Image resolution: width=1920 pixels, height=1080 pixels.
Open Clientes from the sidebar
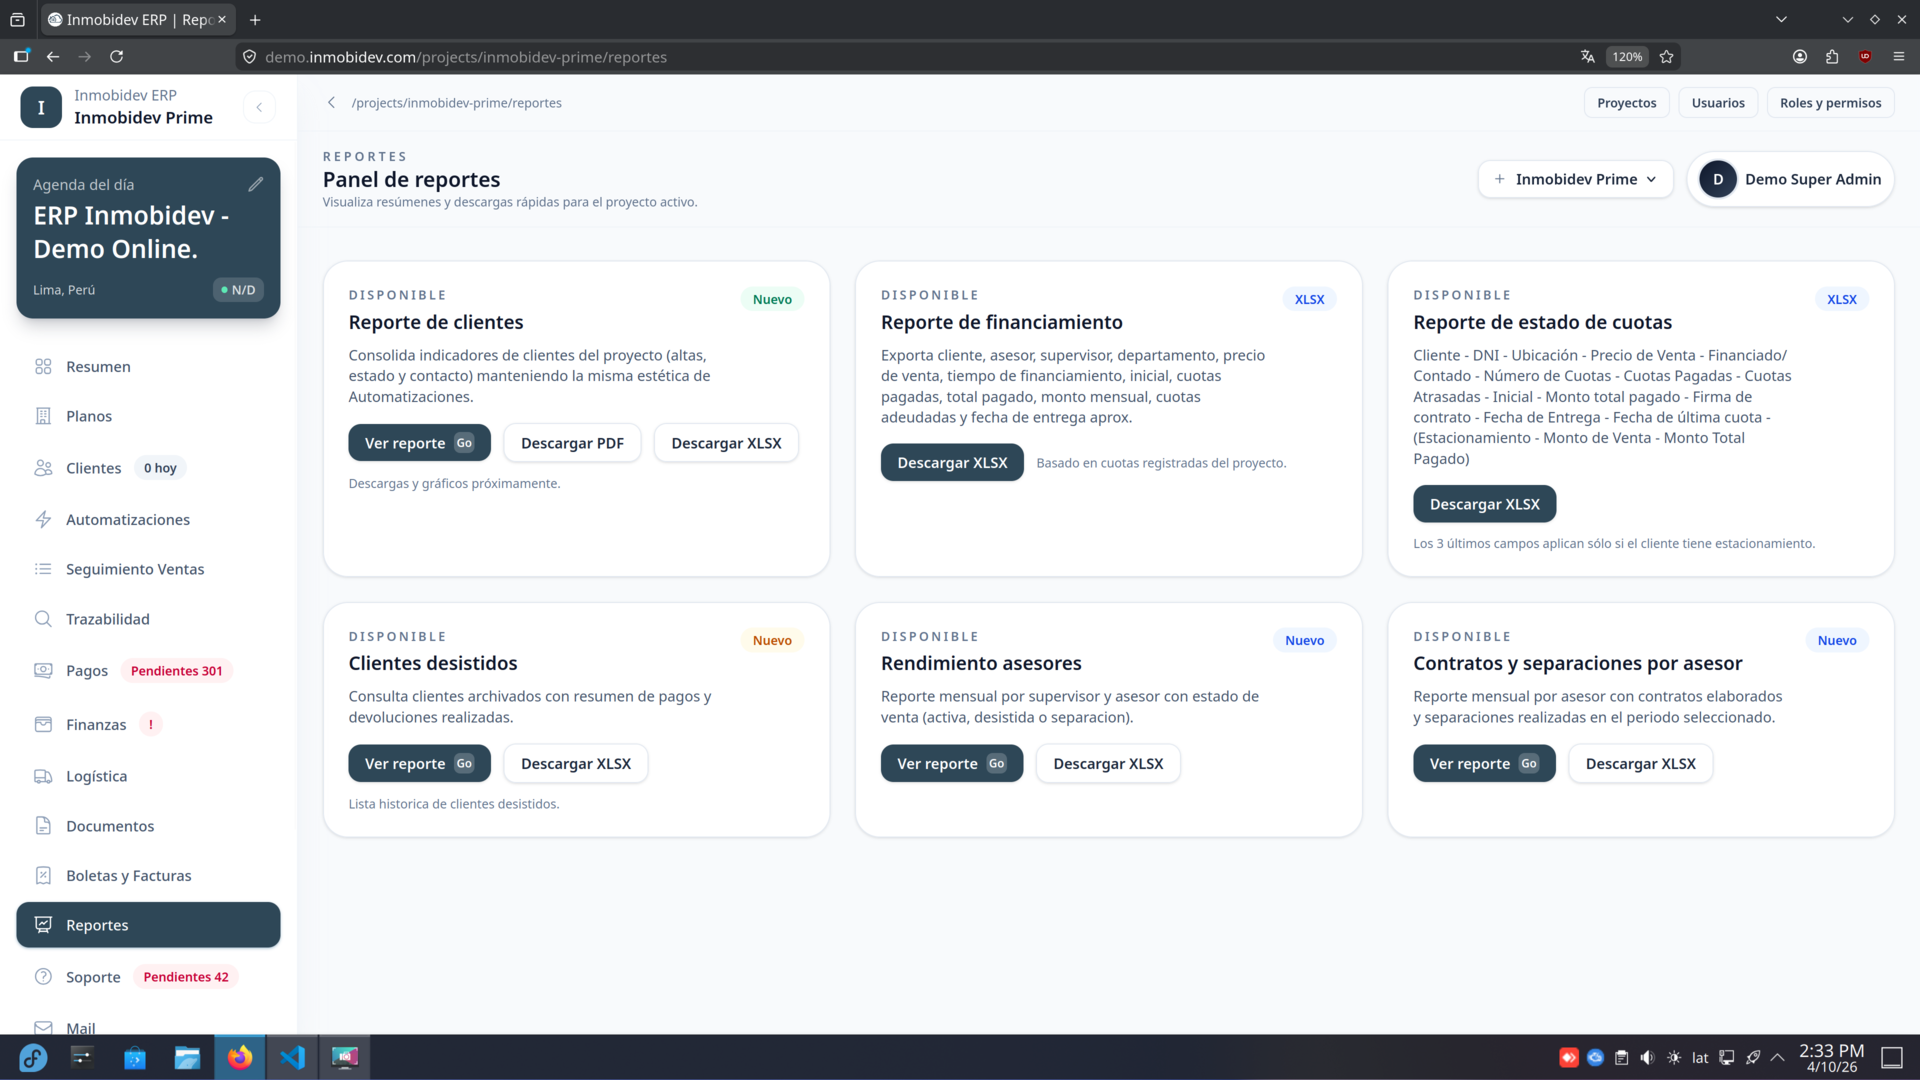[95, 467]
